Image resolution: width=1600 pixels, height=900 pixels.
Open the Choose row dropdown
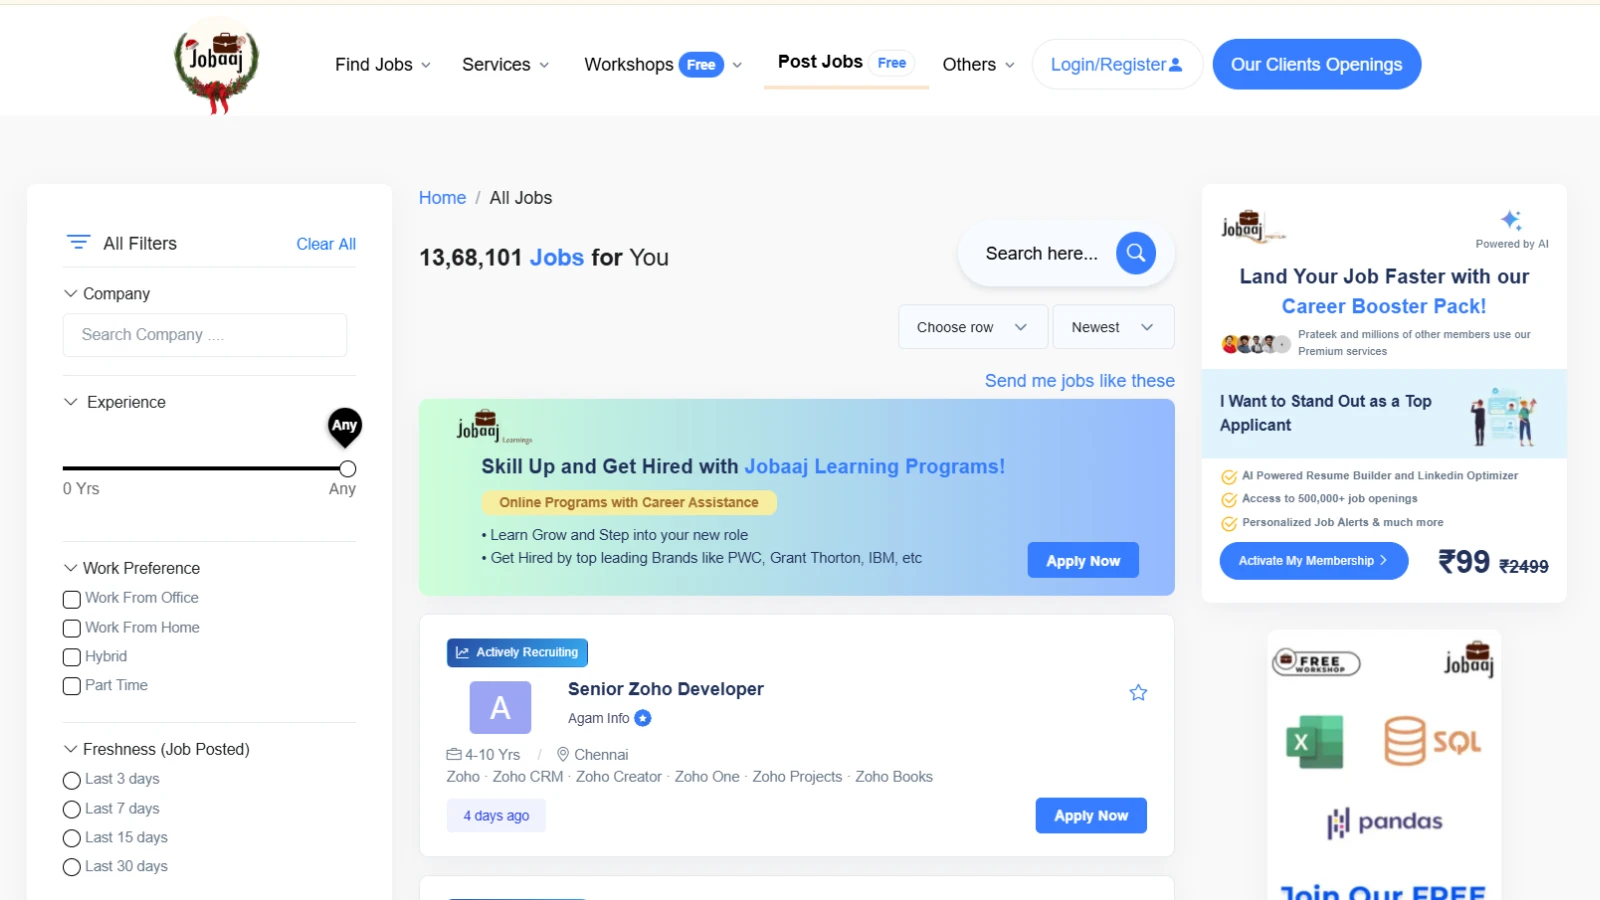[x=972, y=327]
